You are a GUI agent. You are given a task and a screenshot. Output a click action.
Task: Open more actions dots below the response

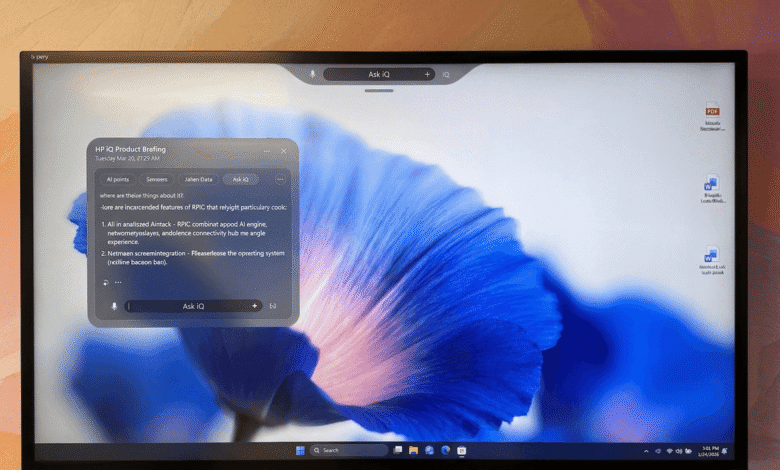[118, 283]
